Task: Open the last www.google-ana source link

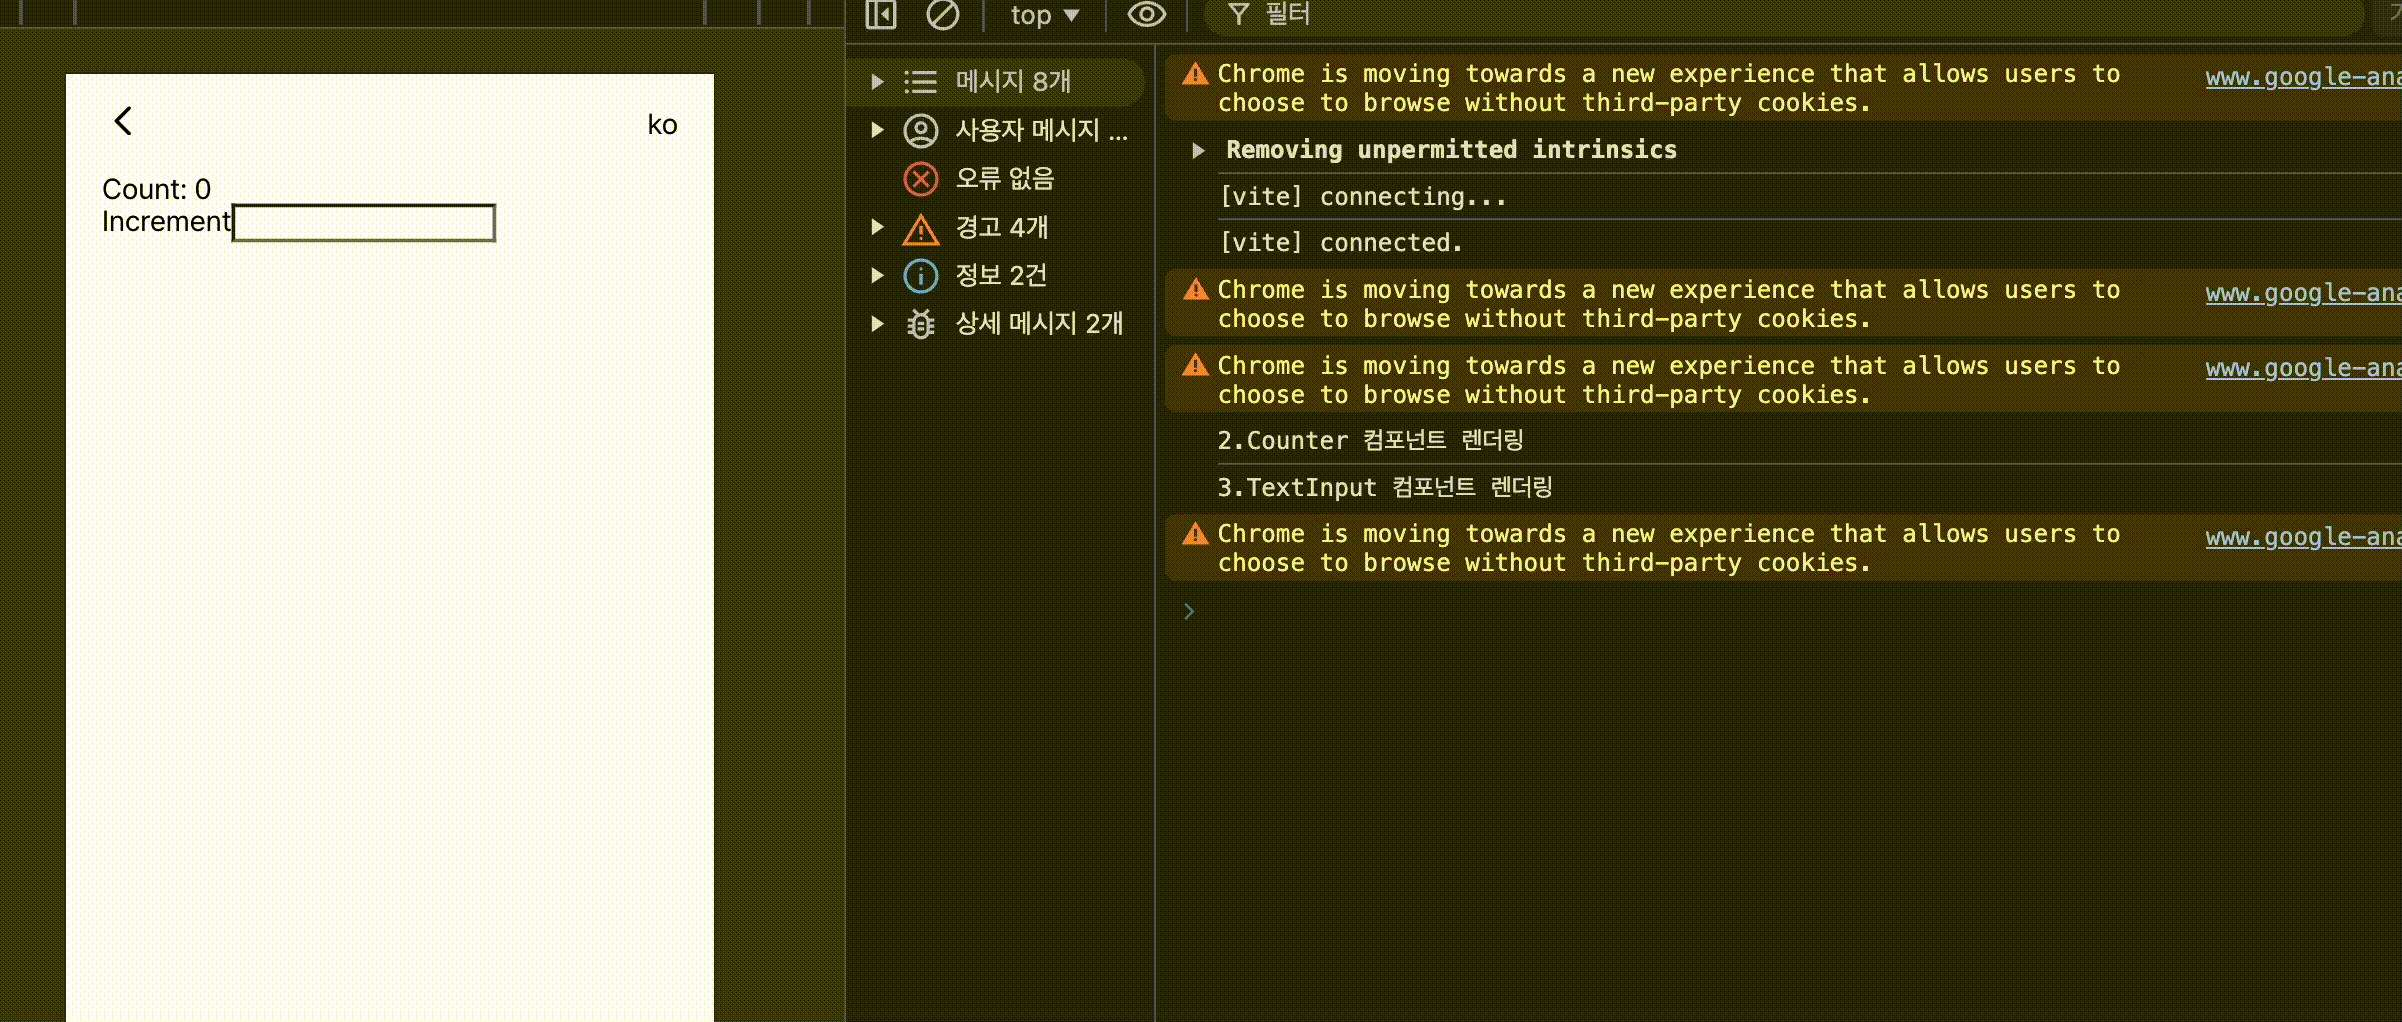Action: click(2302, 537)
